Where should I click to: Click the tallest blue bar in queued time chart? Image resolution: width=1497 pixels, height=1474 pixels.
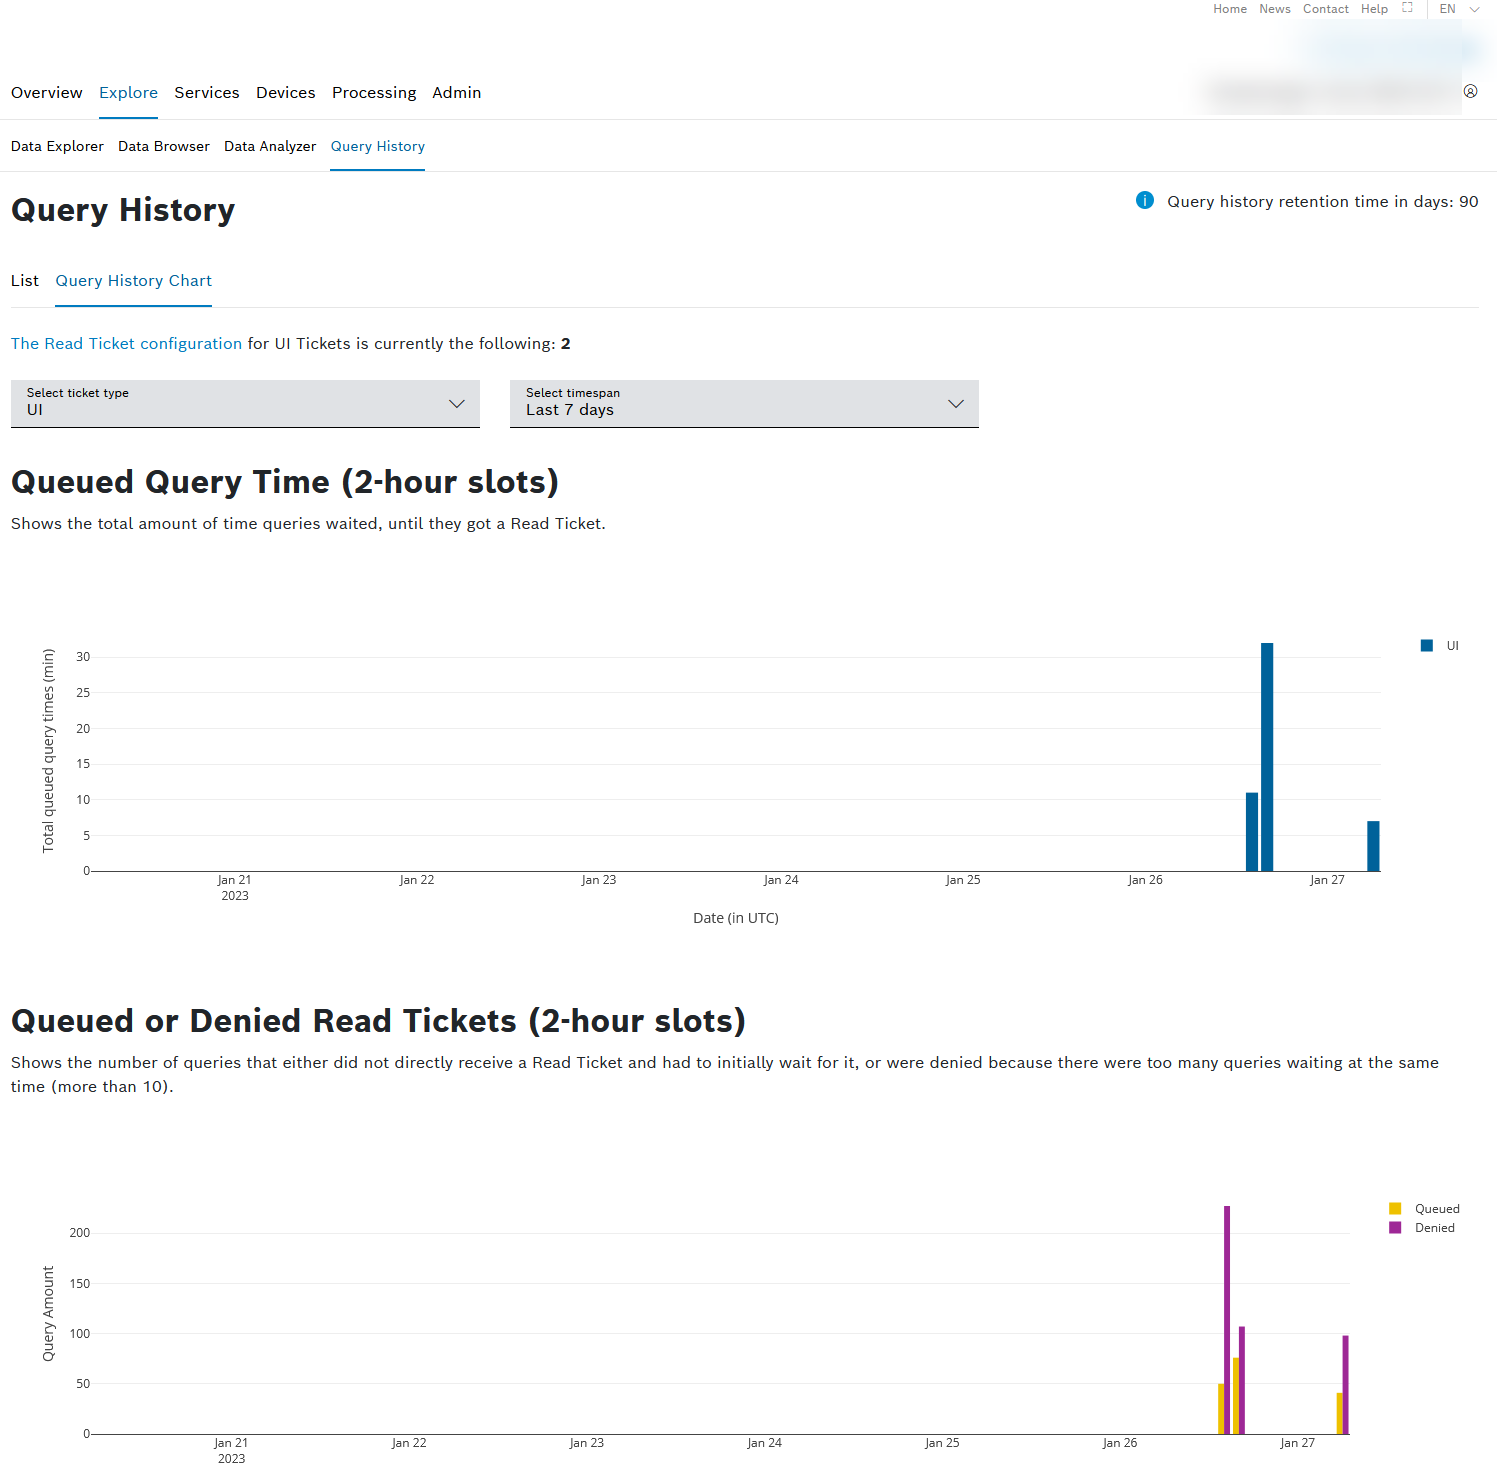[1267, 757]
